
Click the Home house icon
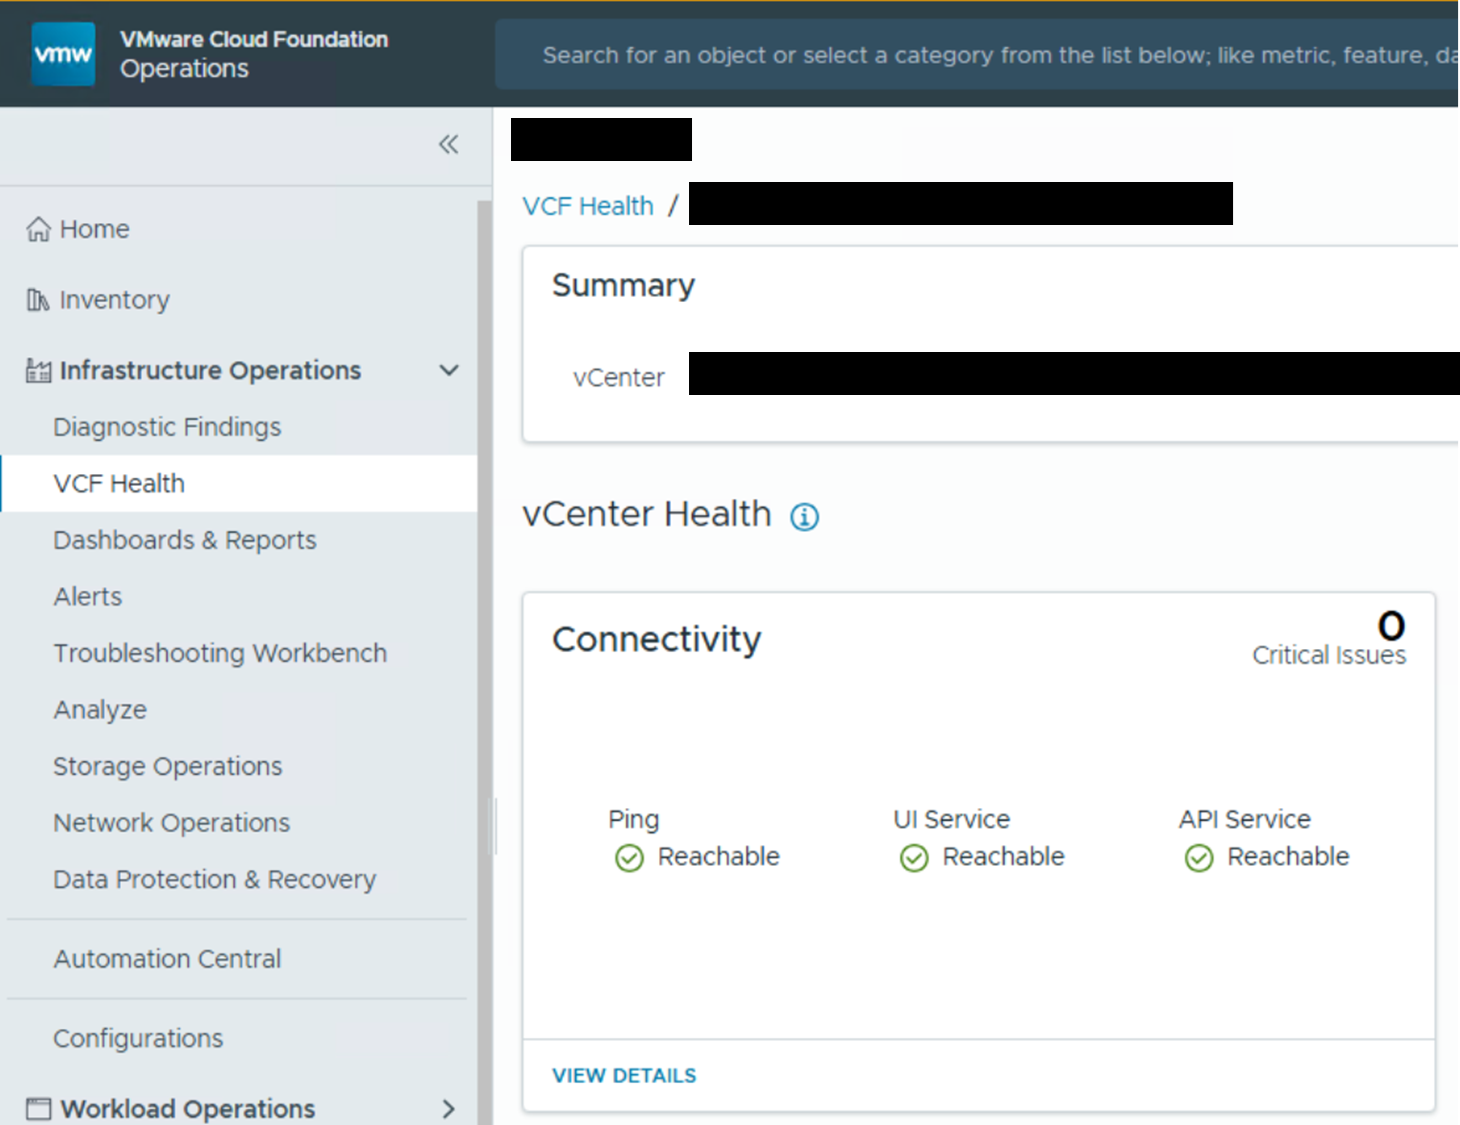(38, 229)
